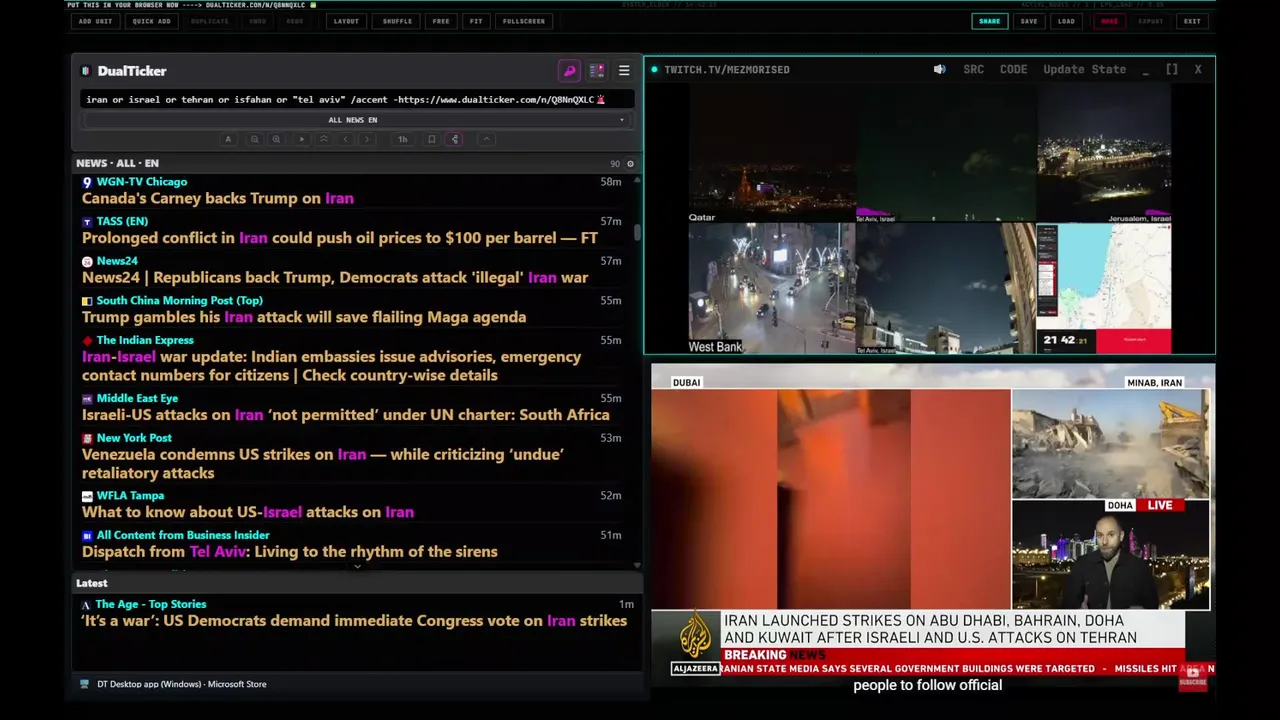Viewport: 1280px width, 720px height.
Task: Maximize the Twitch unit with bracket icon
Action: (x=1171, y=69)
